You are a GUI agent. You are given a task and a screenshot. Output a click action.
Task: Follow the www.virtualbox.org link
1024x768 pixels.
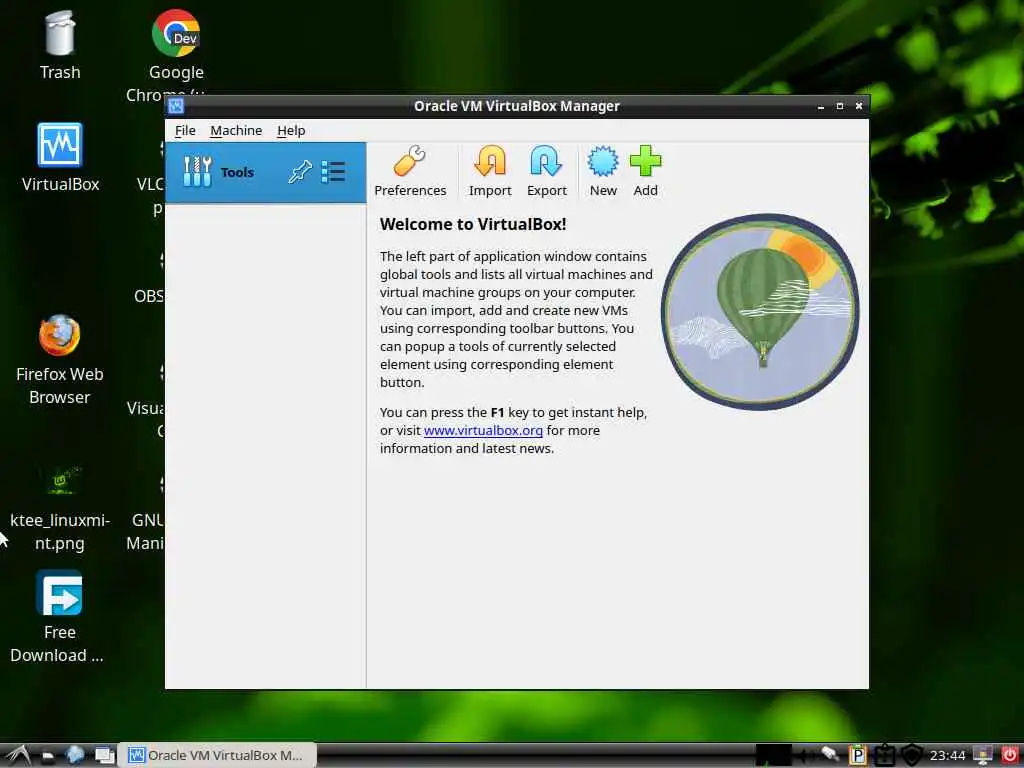(483, 430)
